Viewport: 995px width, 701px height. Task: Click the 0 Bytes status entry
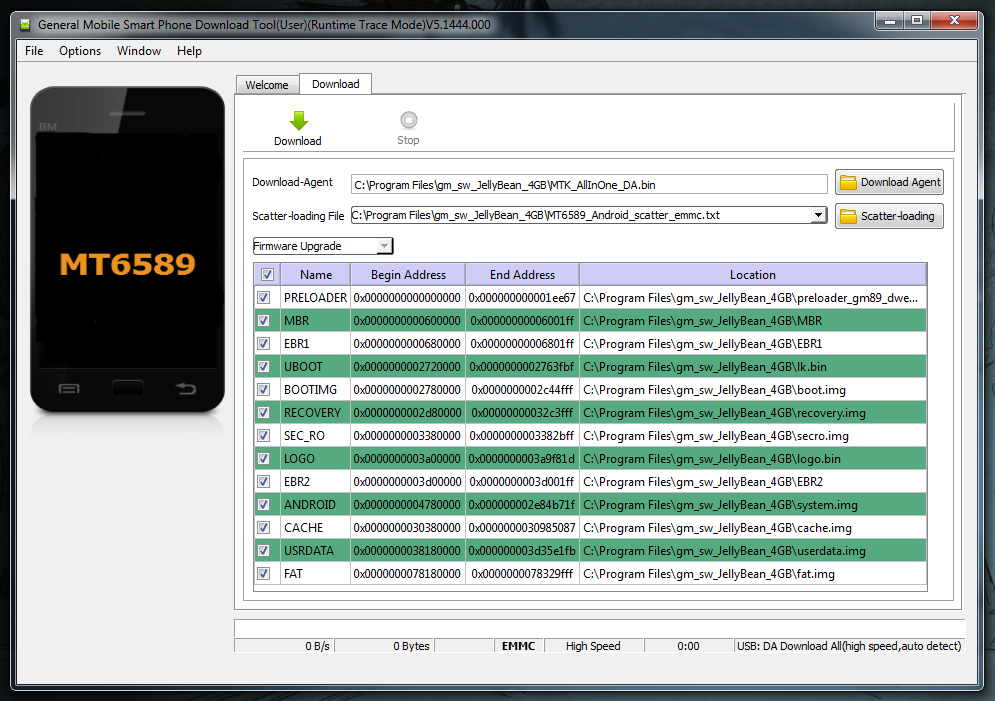(384, 646)
